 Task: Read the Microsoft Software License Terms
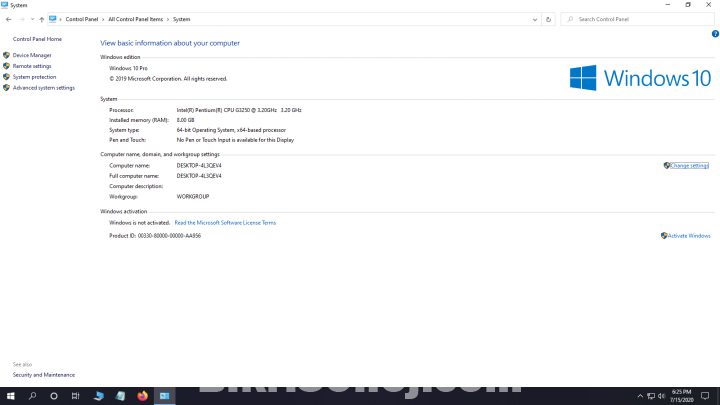click(x=225, y=223)
